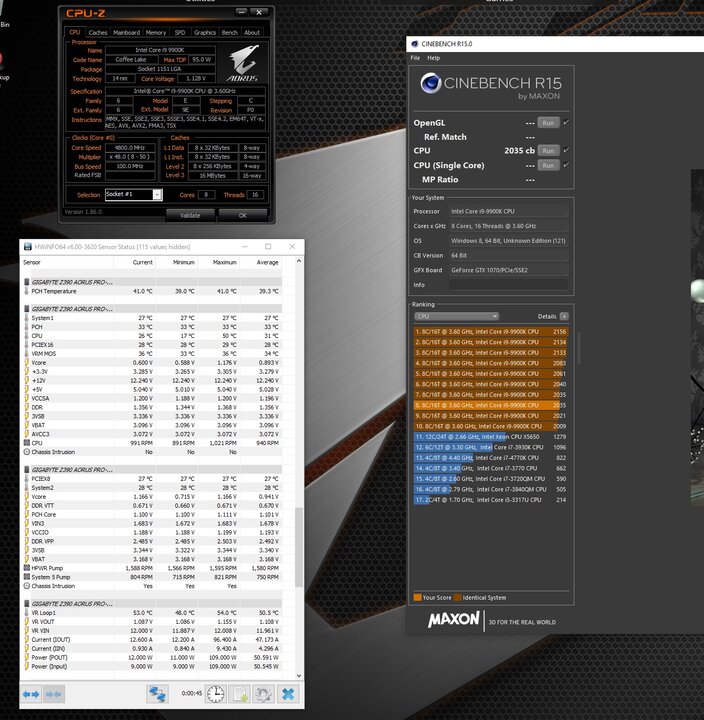
Task: Click the HWiNFO vertical scrollbar thumb
Action: [x=299, y=547]
